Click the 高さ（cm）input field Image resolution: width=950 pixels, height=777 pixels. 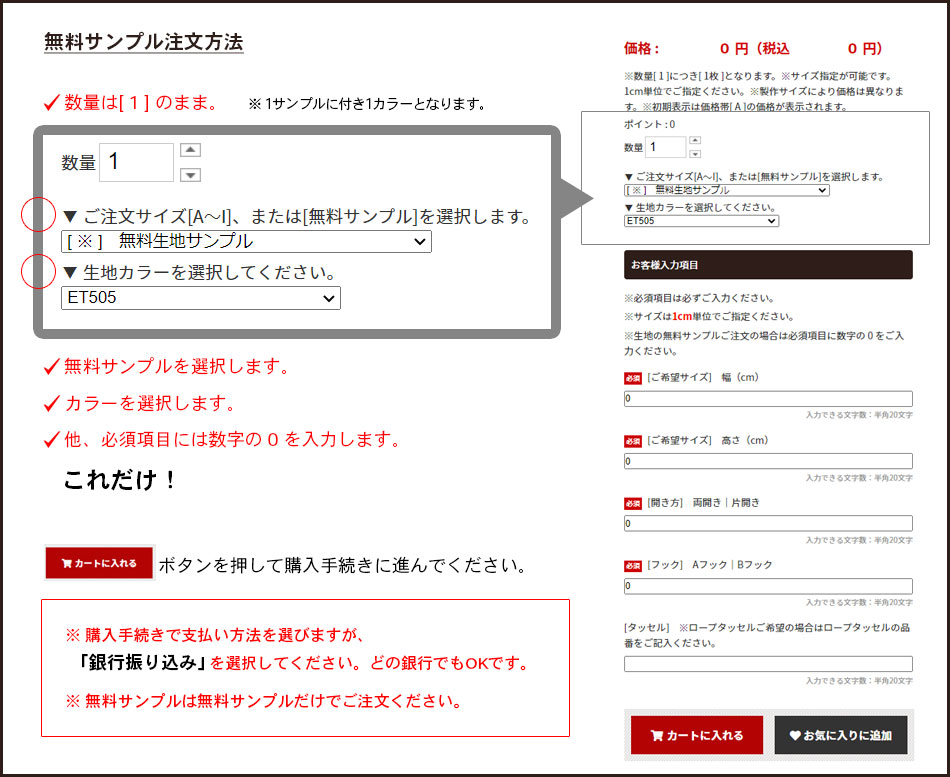pos(768,461)
